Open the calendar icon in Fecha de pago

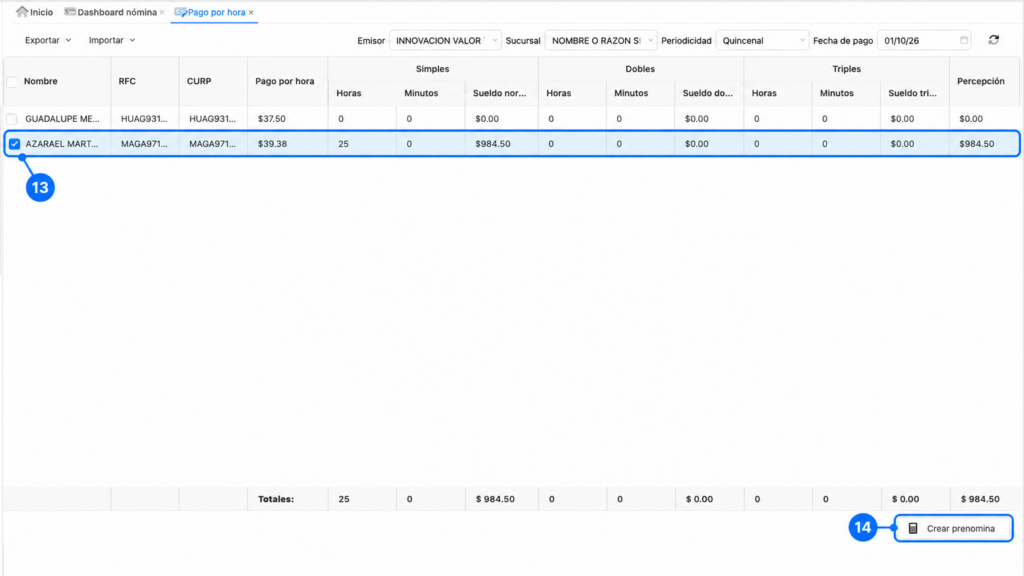click(x=964, y=40)
